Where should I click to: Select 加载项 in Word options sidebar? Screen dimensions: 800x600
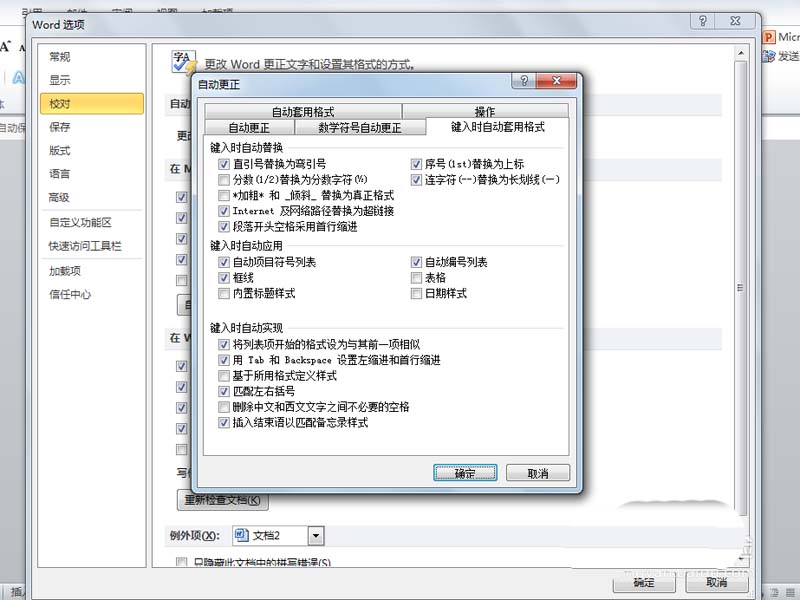tap(92, 271)
